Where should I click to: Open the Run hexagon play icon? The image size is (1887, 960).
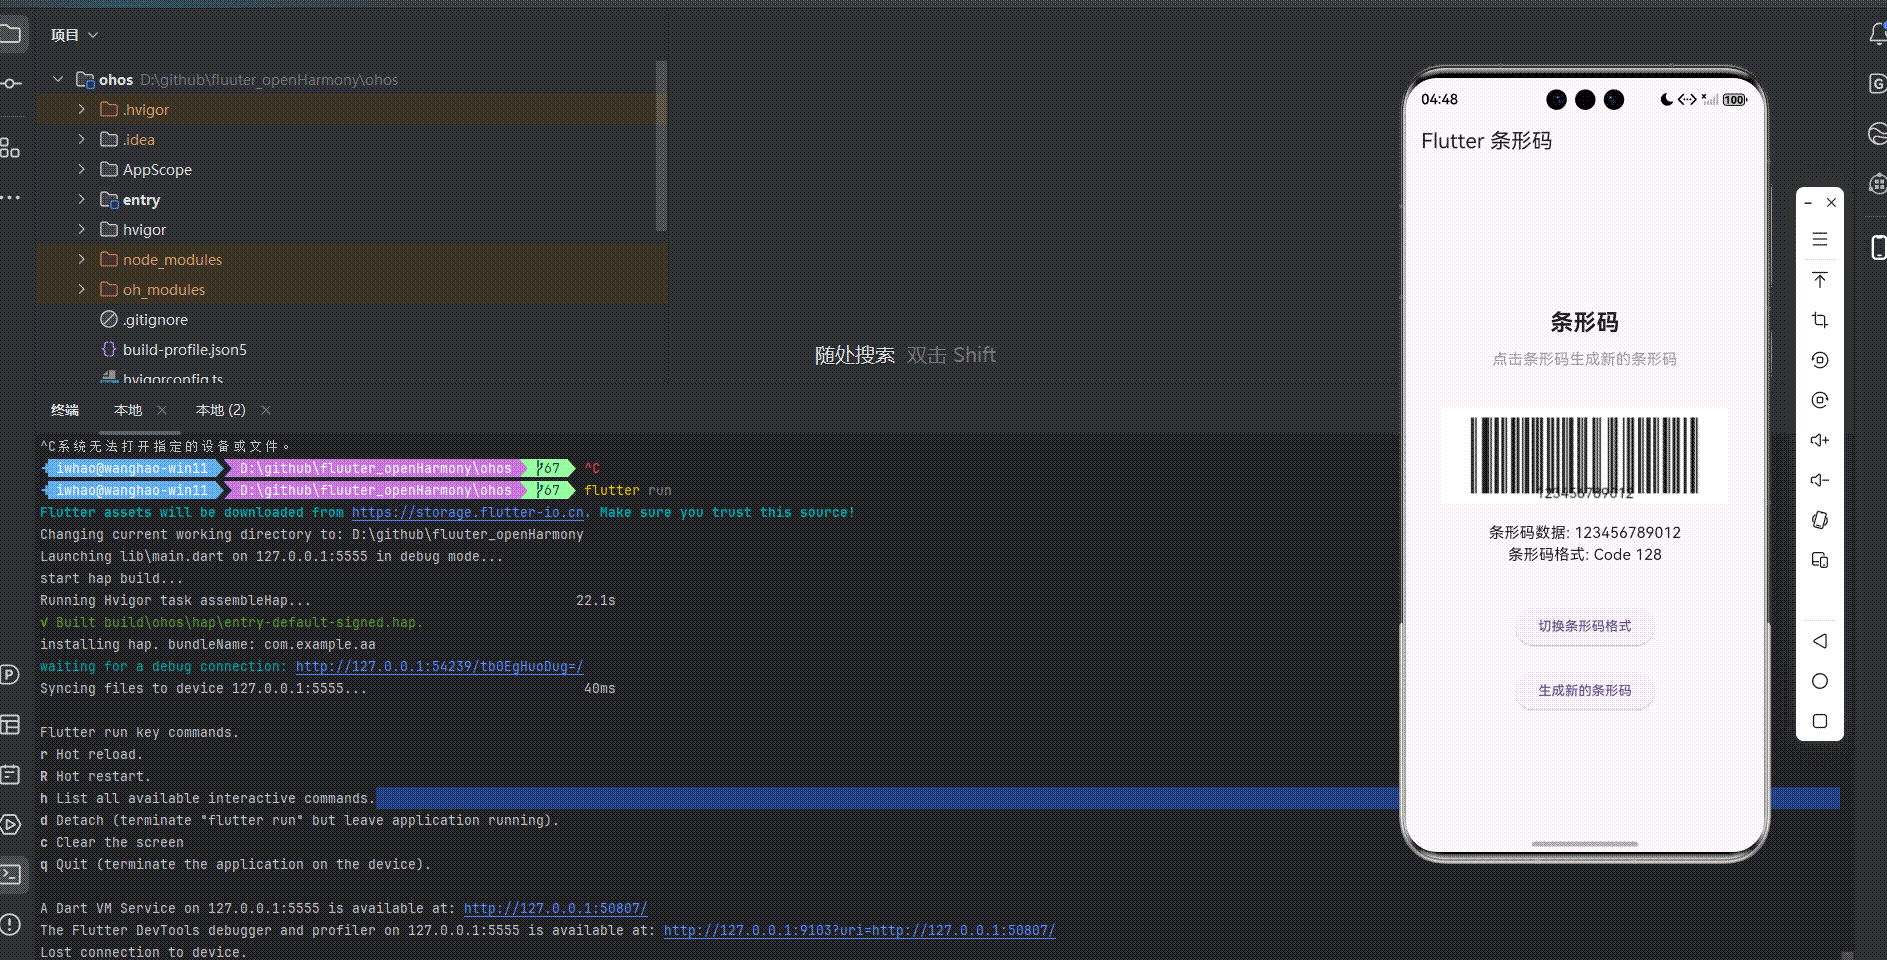10,824
